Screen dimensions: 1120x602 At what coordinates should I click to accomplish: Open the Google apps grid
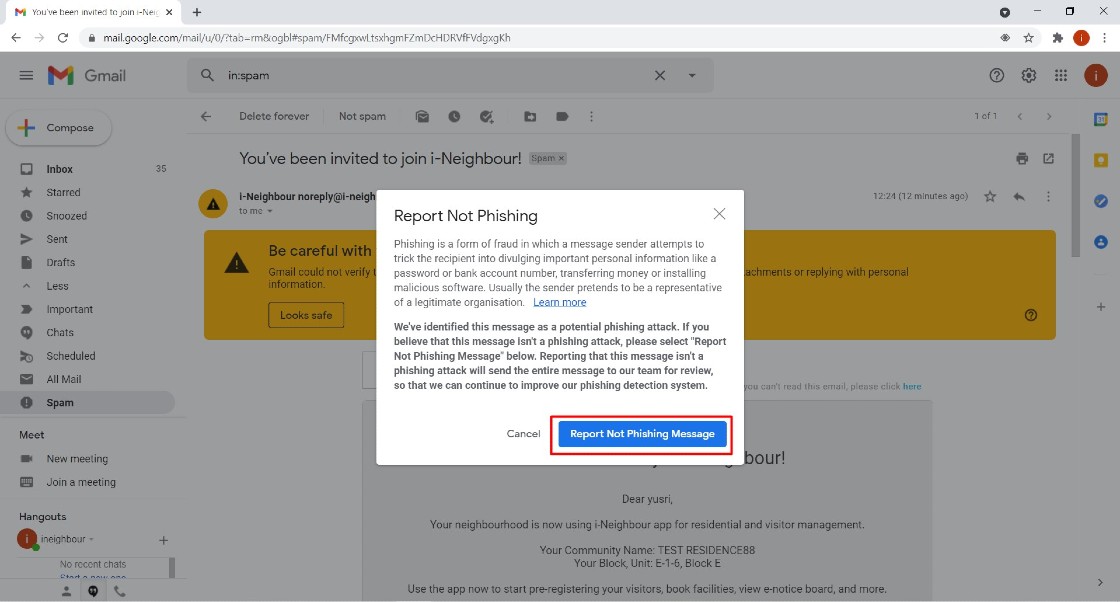coord(1061,75)
